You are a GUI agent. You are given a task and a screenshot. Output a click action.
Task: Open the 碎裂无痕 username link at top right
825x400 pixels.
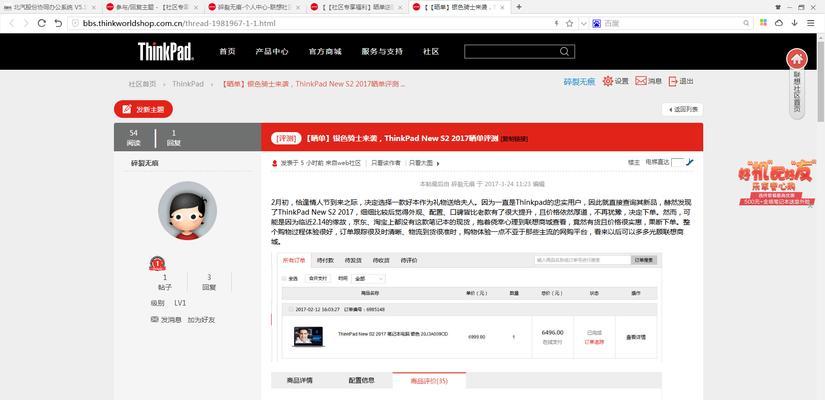pyautogui.click(x=579, y=82)
